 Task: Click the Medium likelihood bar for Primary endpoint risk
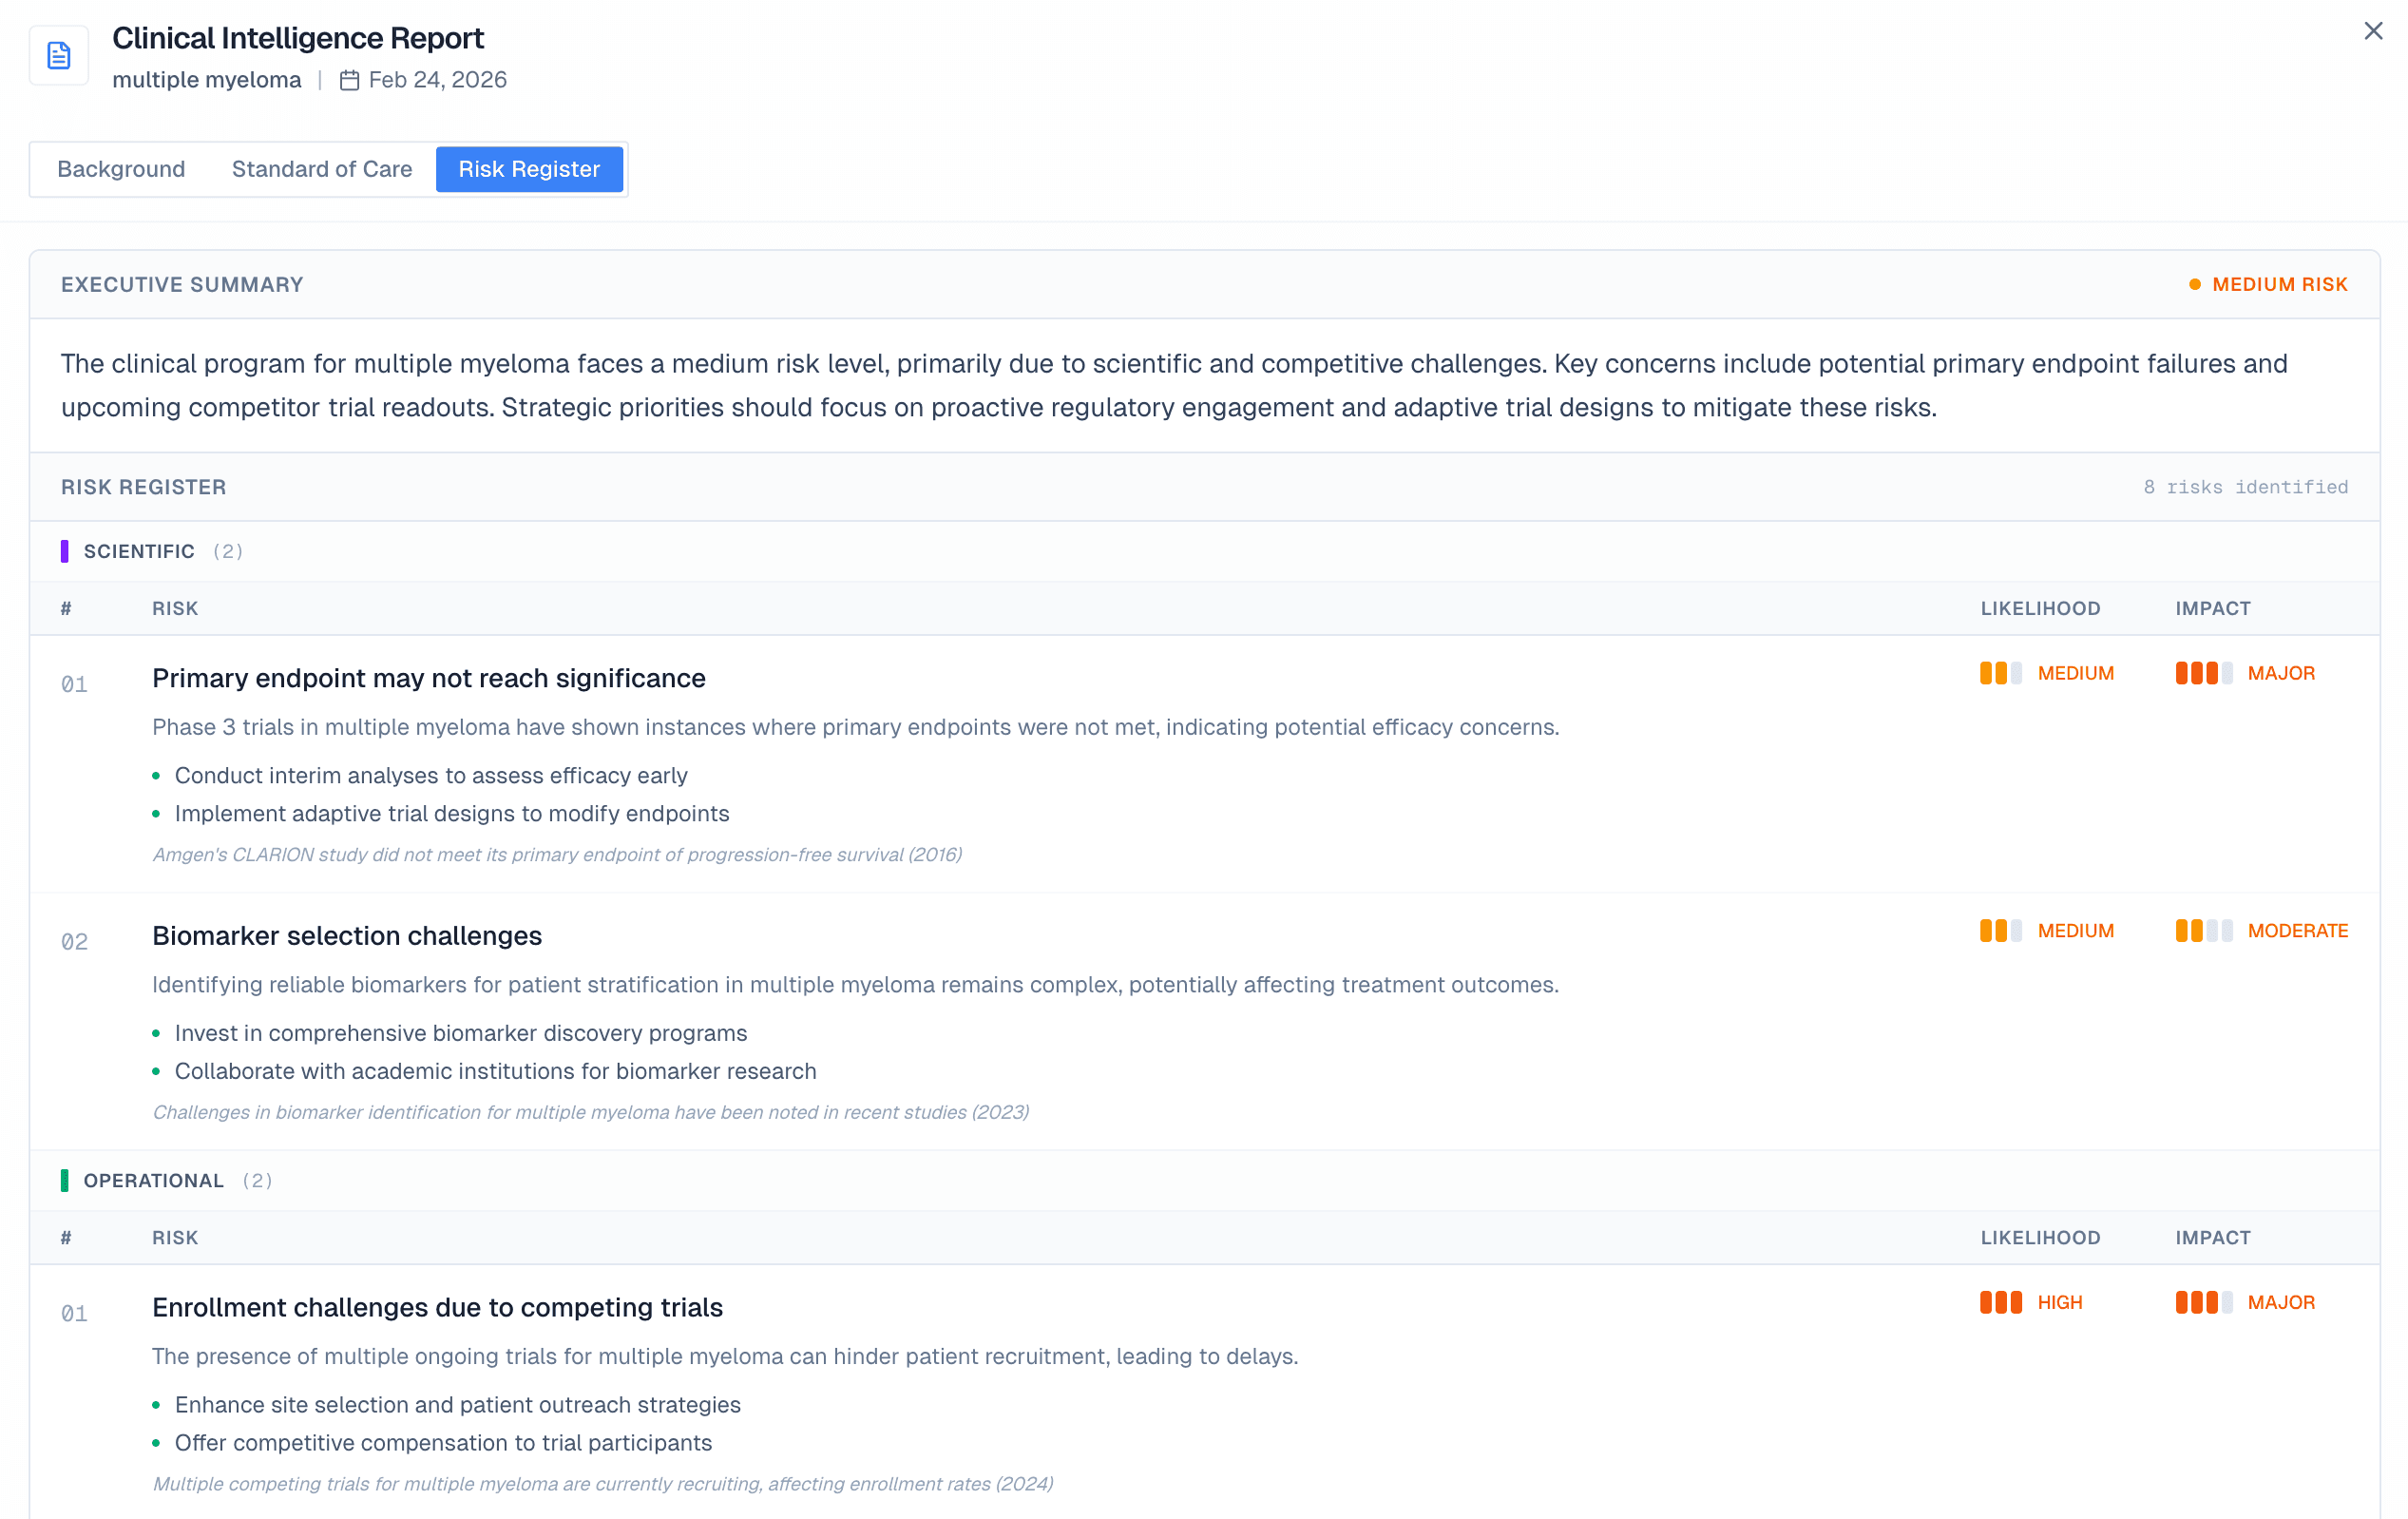[x=1997, y=673]
